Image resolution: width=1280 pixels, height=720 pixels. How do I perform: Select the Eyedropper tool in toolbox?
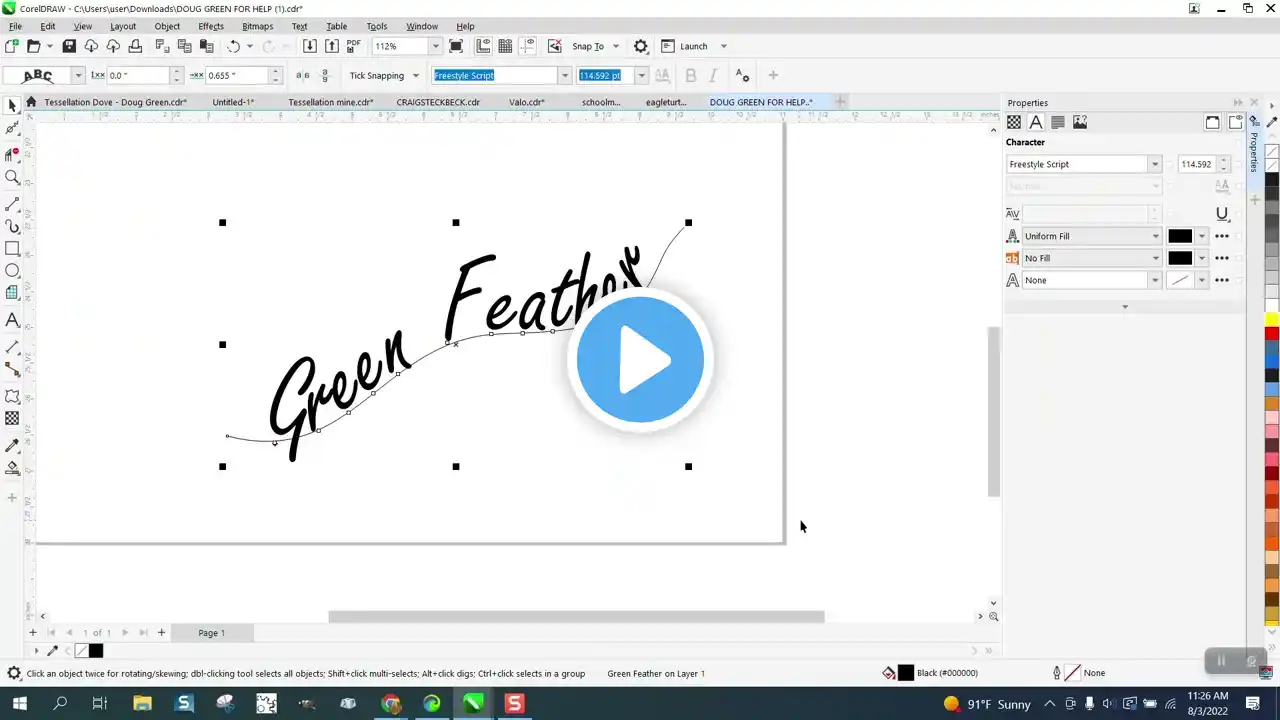pos(12,445)
